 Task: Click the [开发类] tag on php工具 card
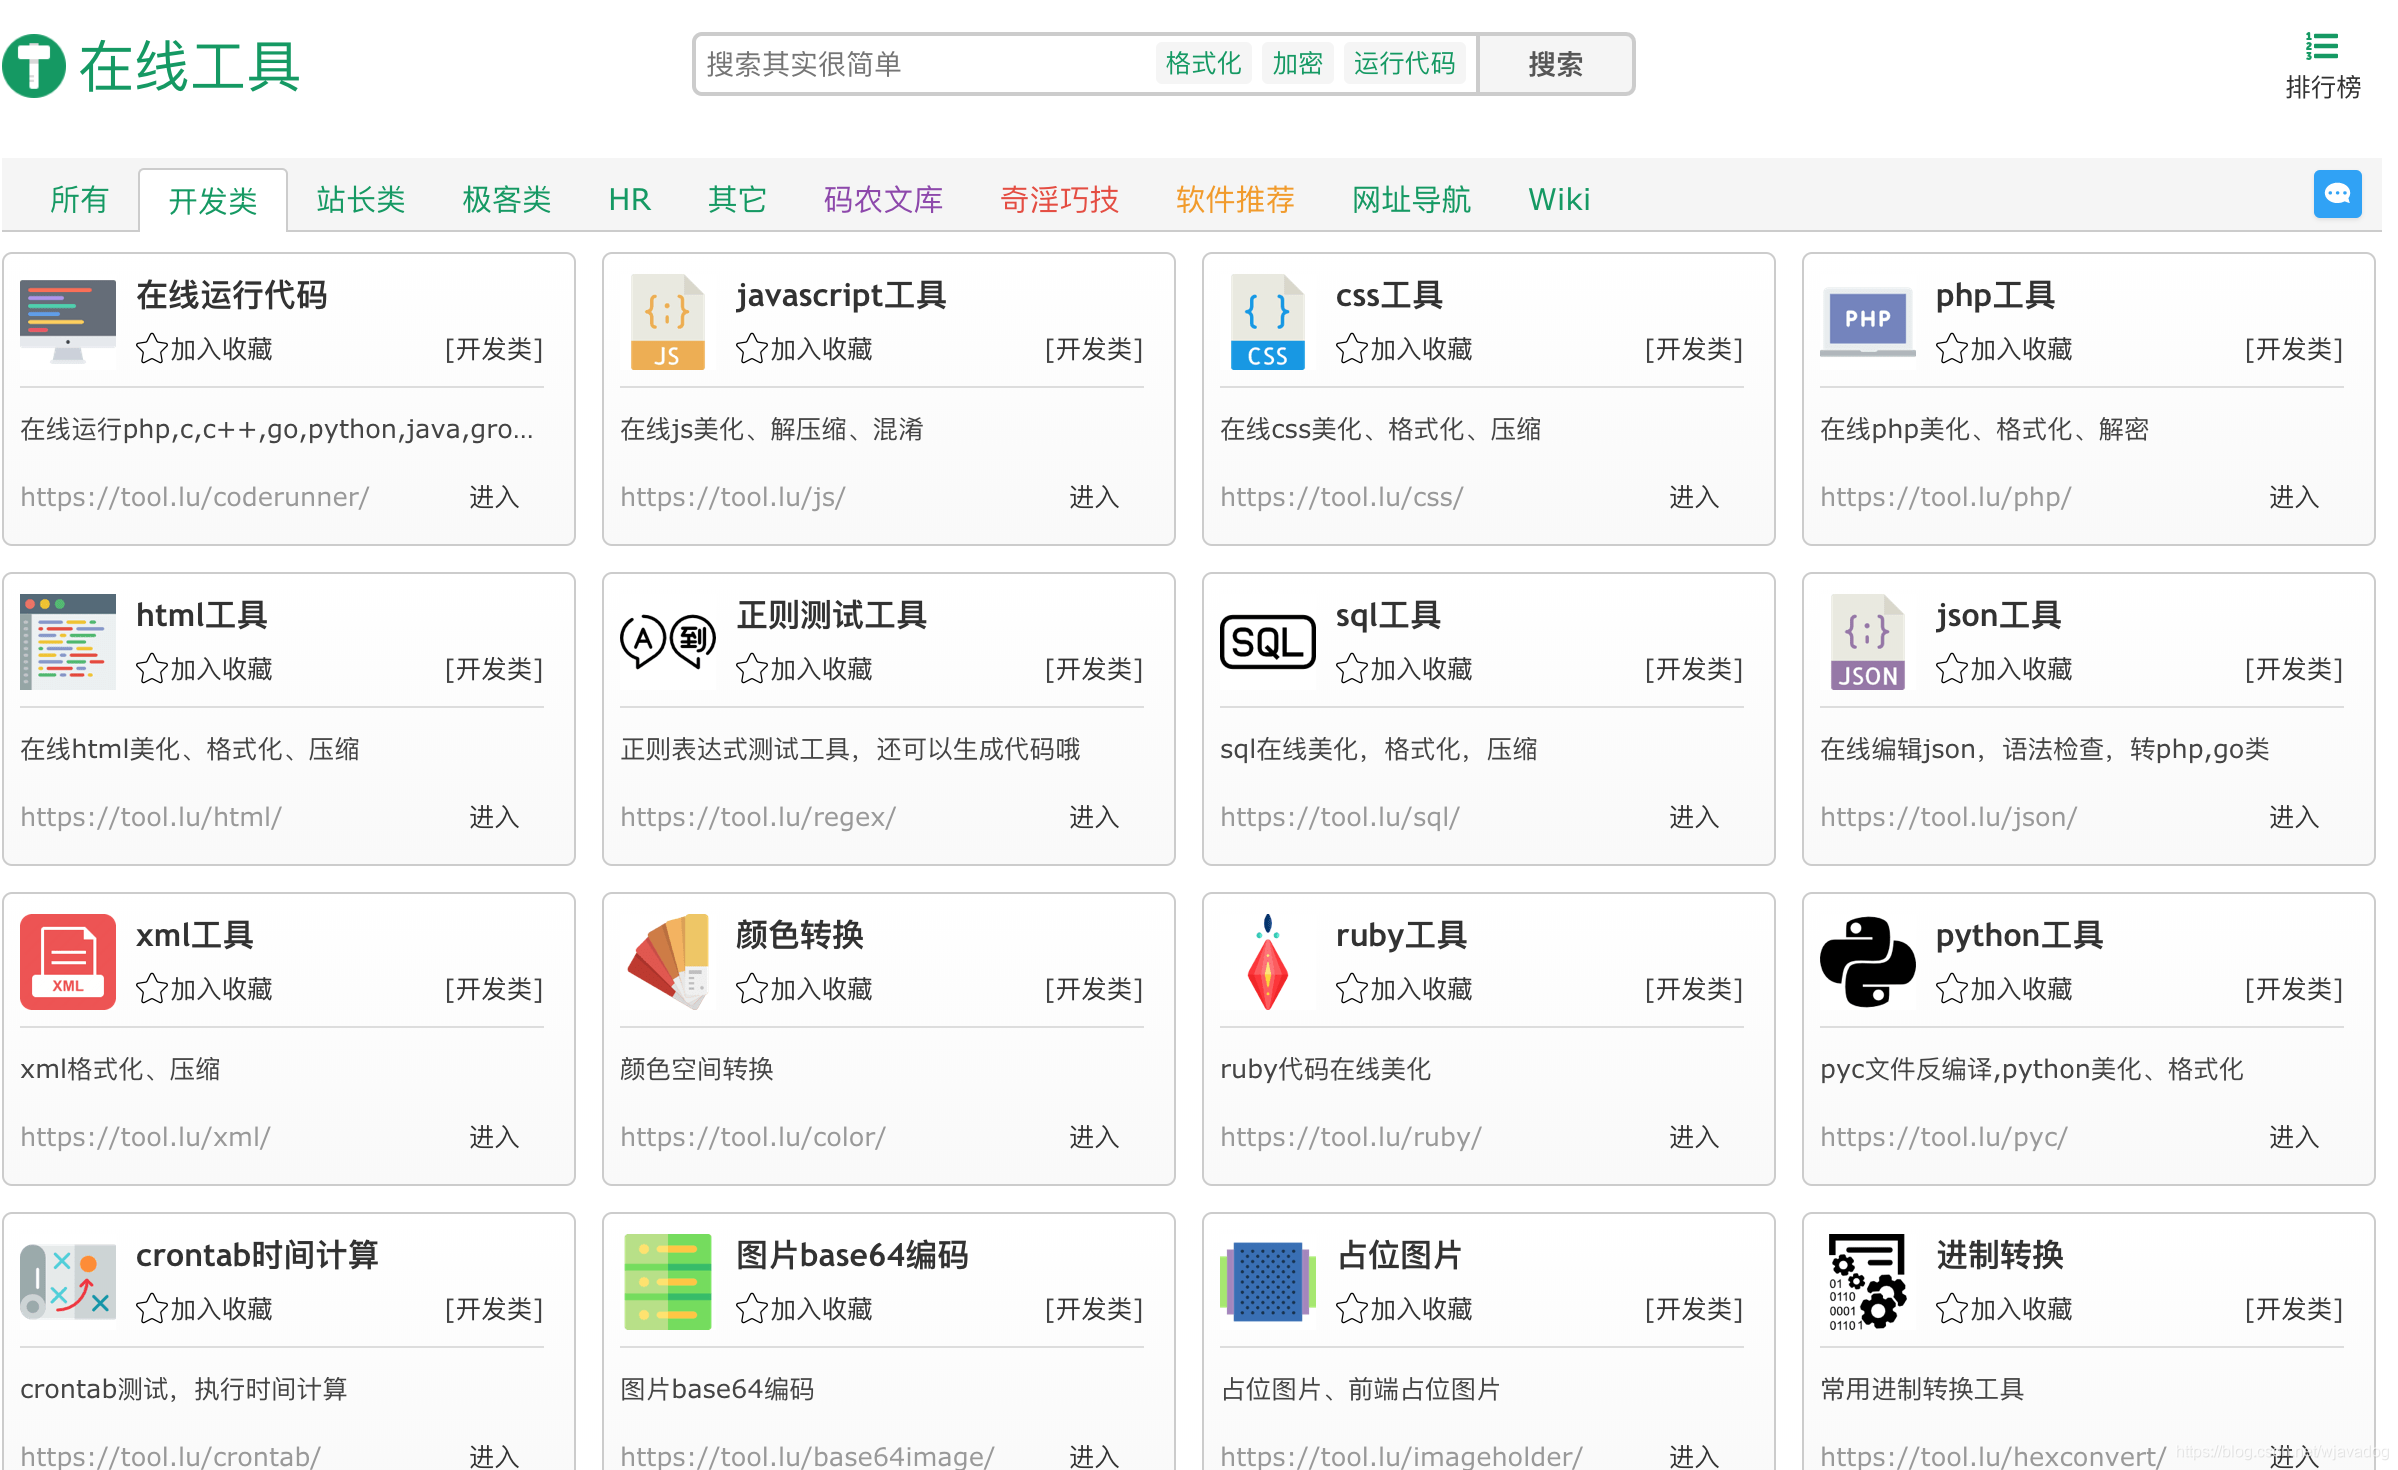(2294, 349)
